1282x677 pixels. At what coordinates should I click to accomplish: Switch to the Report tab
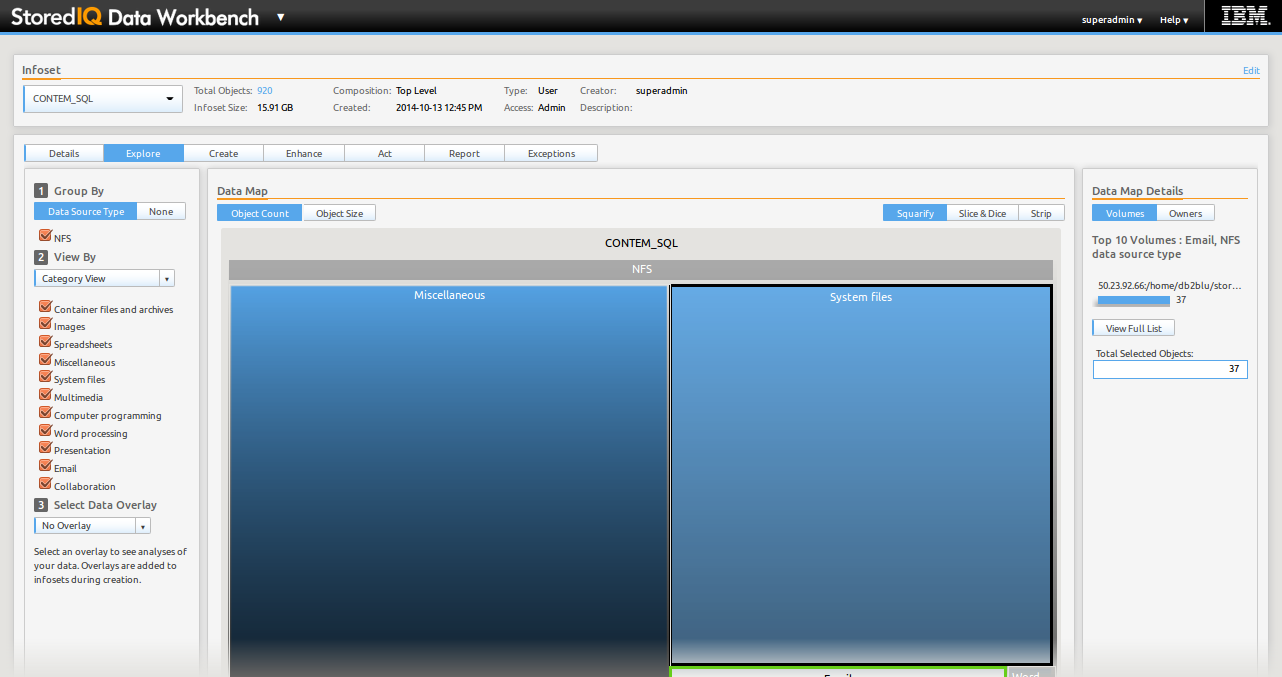464,153
